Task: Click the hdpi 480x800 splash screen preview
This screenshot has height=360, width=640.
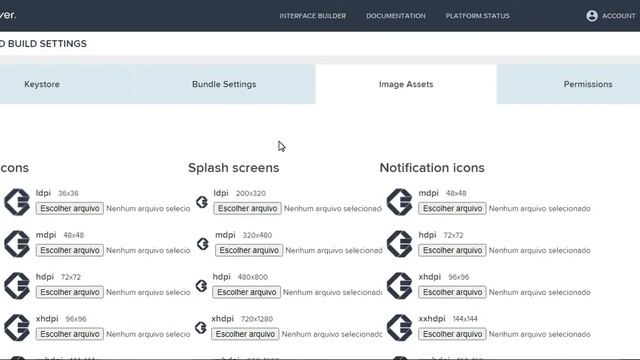Action: (x=201, y=286)
